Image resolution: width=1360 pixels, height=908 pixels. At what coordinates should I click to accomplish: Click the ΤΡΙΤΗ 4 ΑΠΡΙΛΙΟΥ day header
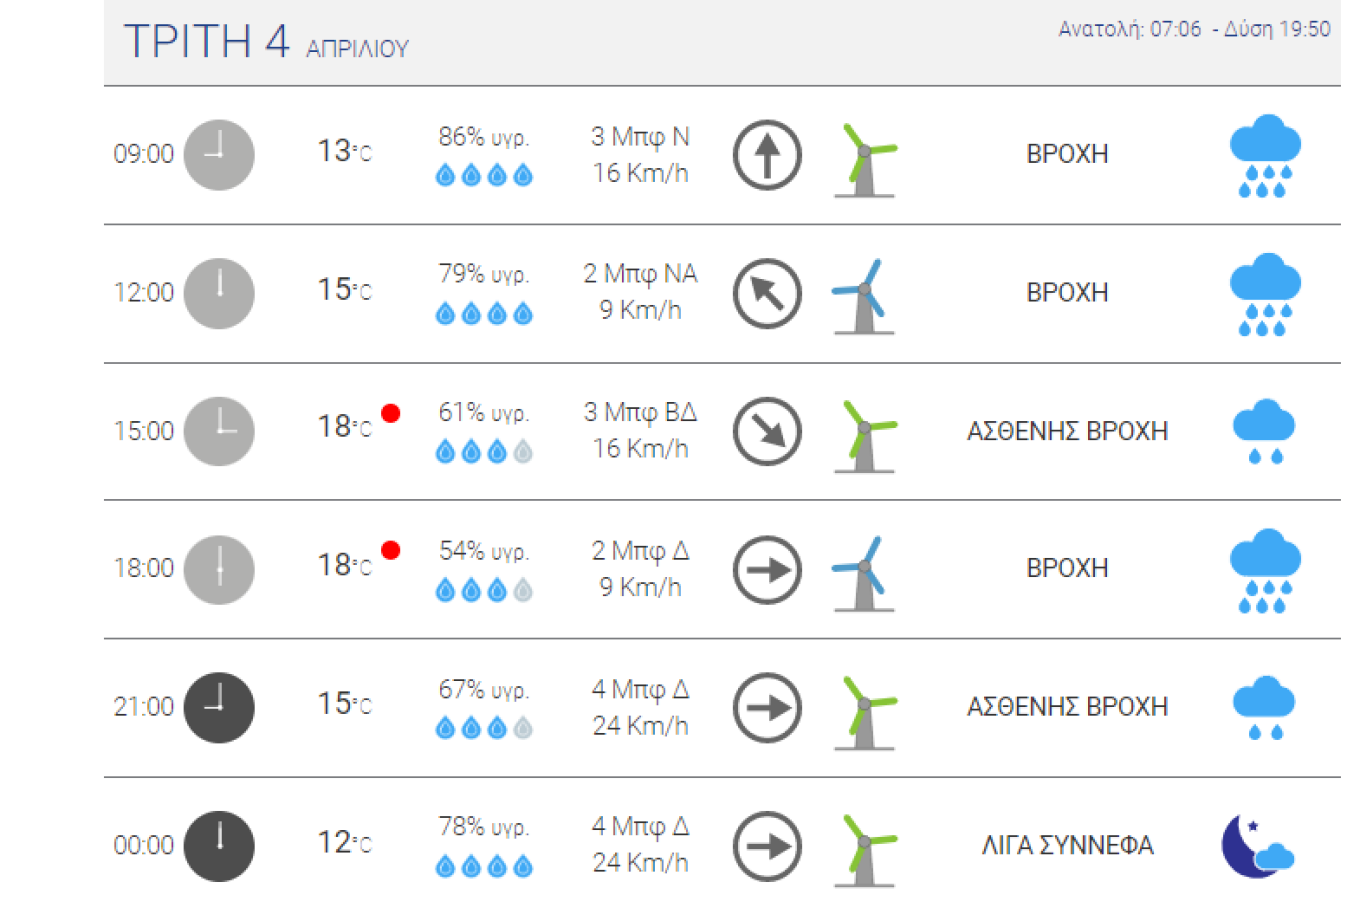(x=266, y=42)
